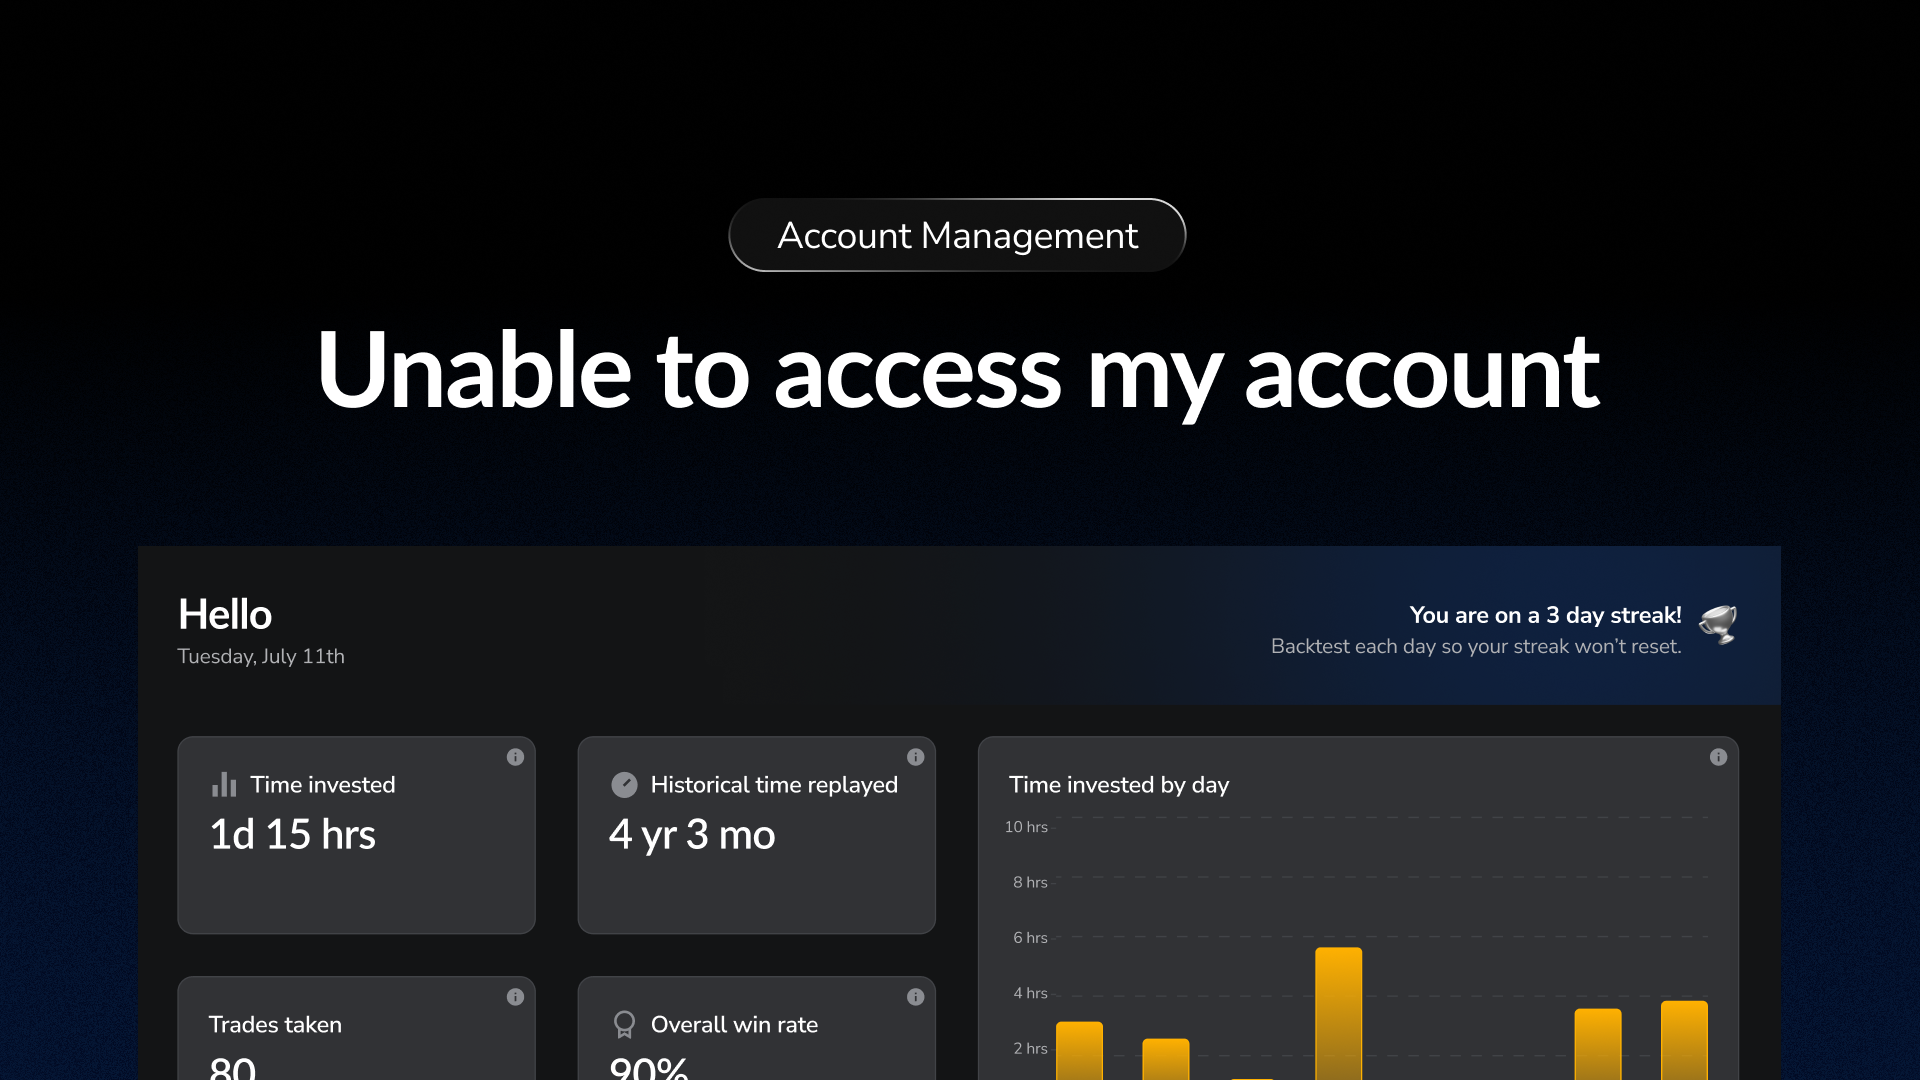This screenshot has height=1080, width=1920.
Task: Click the bar chart icon beside Time invested
Action: 224,785
